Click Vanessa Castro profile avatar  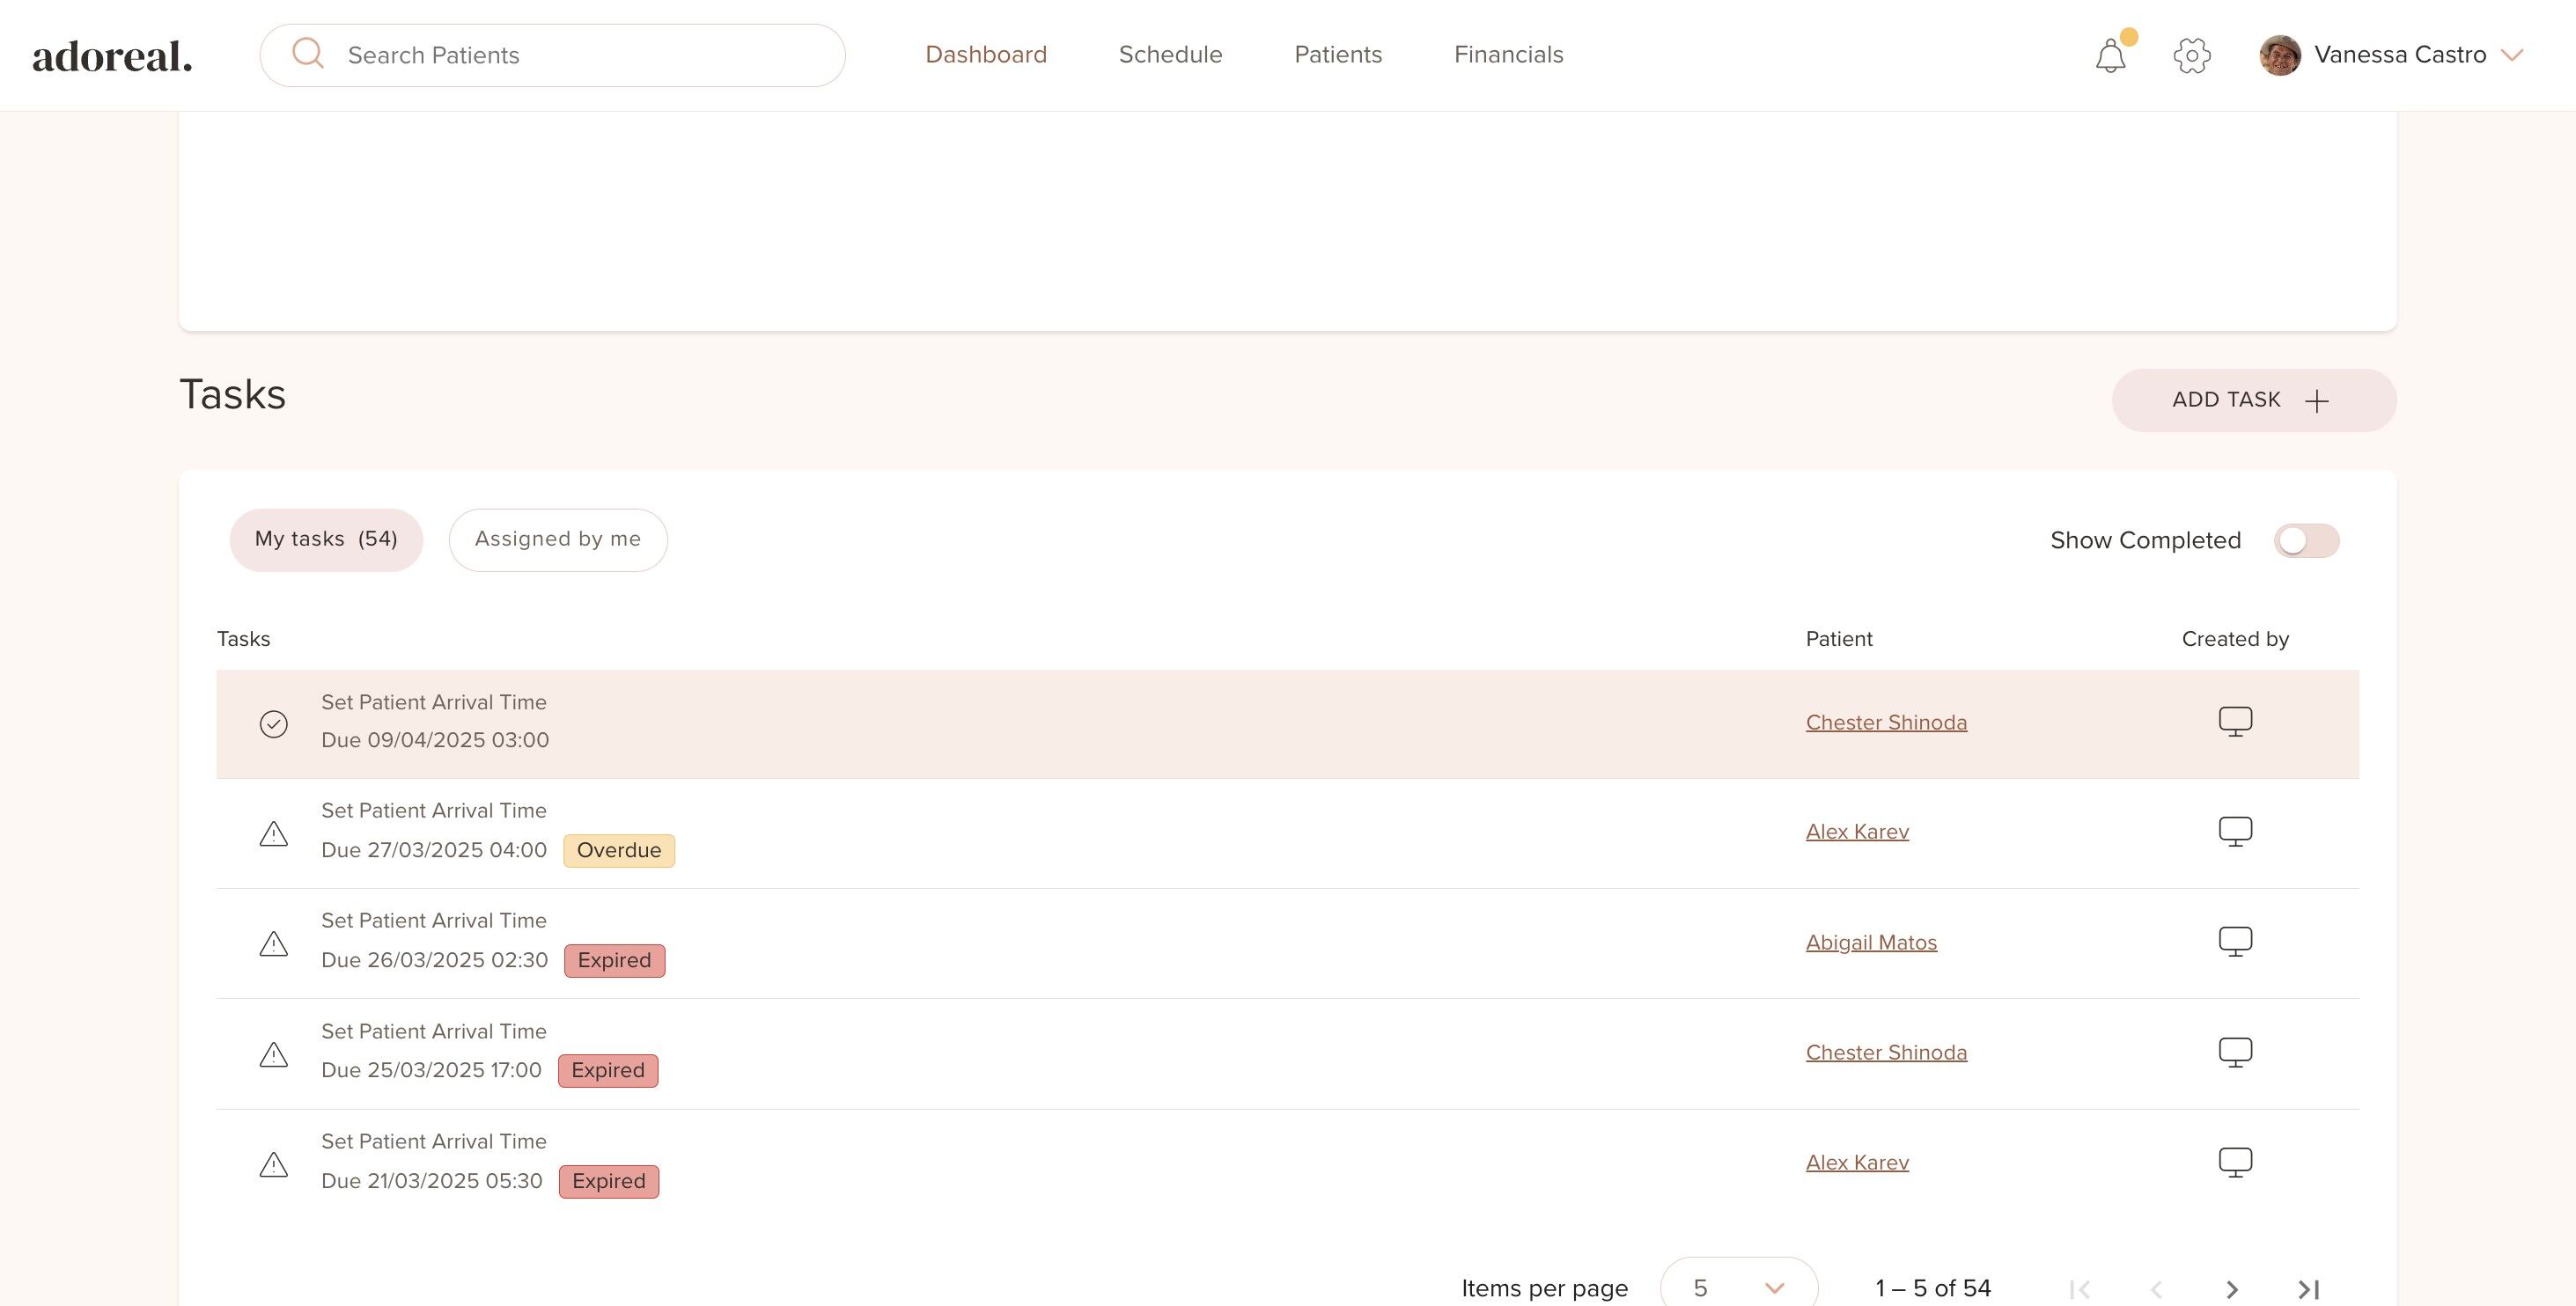tap(2279, 55)
